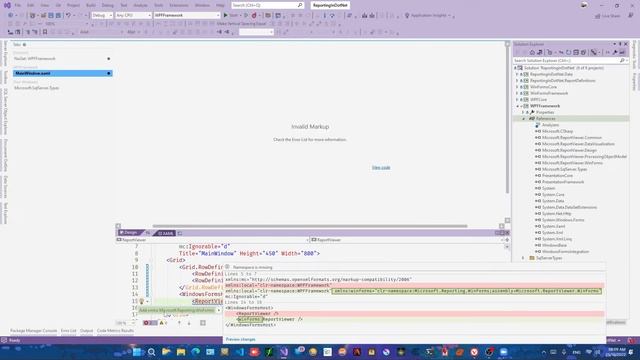Open the Code Metrics Results tab
Viewport: 640px width, 360px height.
[115, 331]
